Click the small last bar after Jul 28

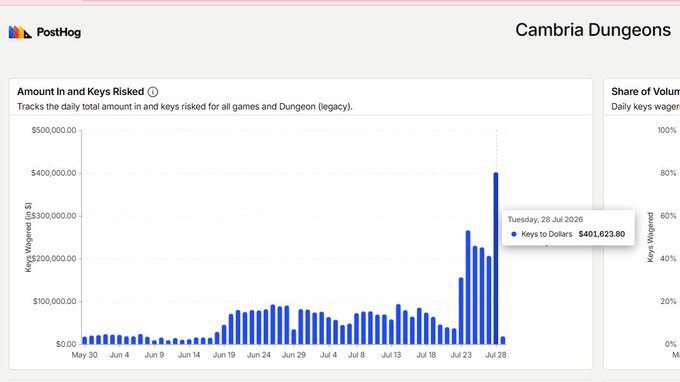point(503,340)
